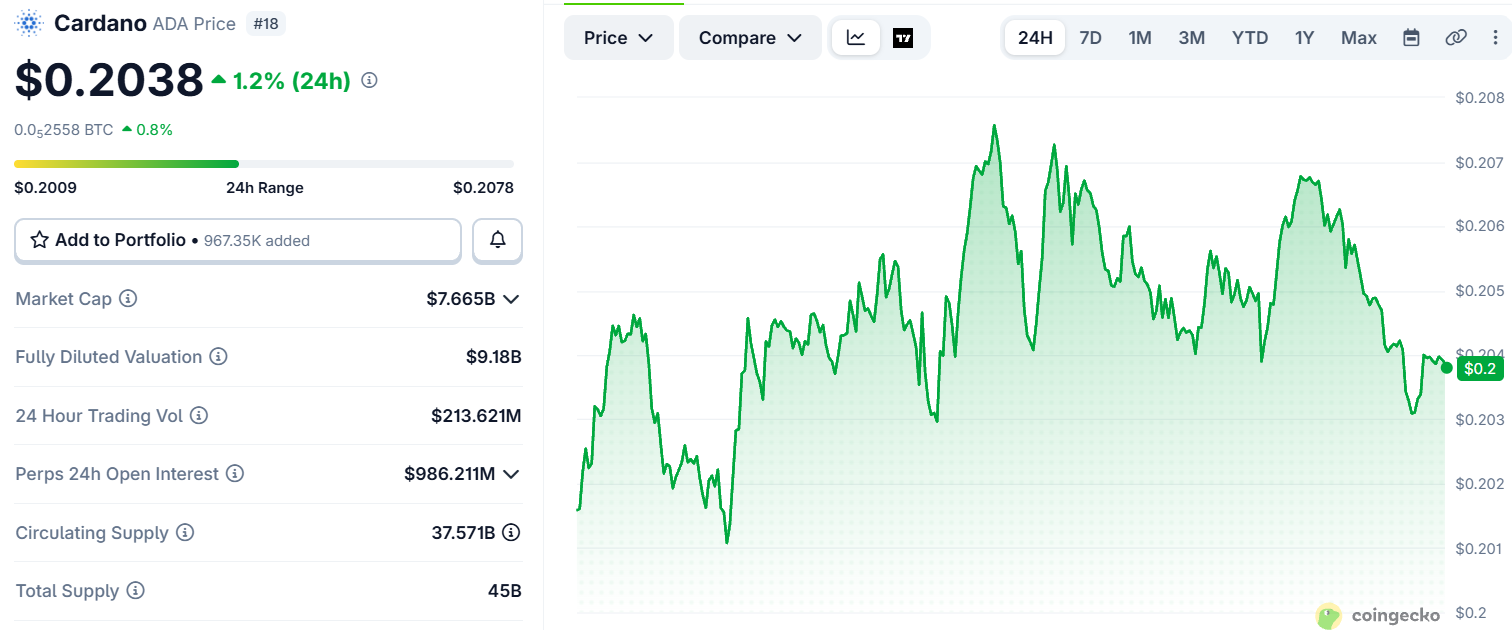
Task: Click the 45B total supply value
Action: coord(505,590)
